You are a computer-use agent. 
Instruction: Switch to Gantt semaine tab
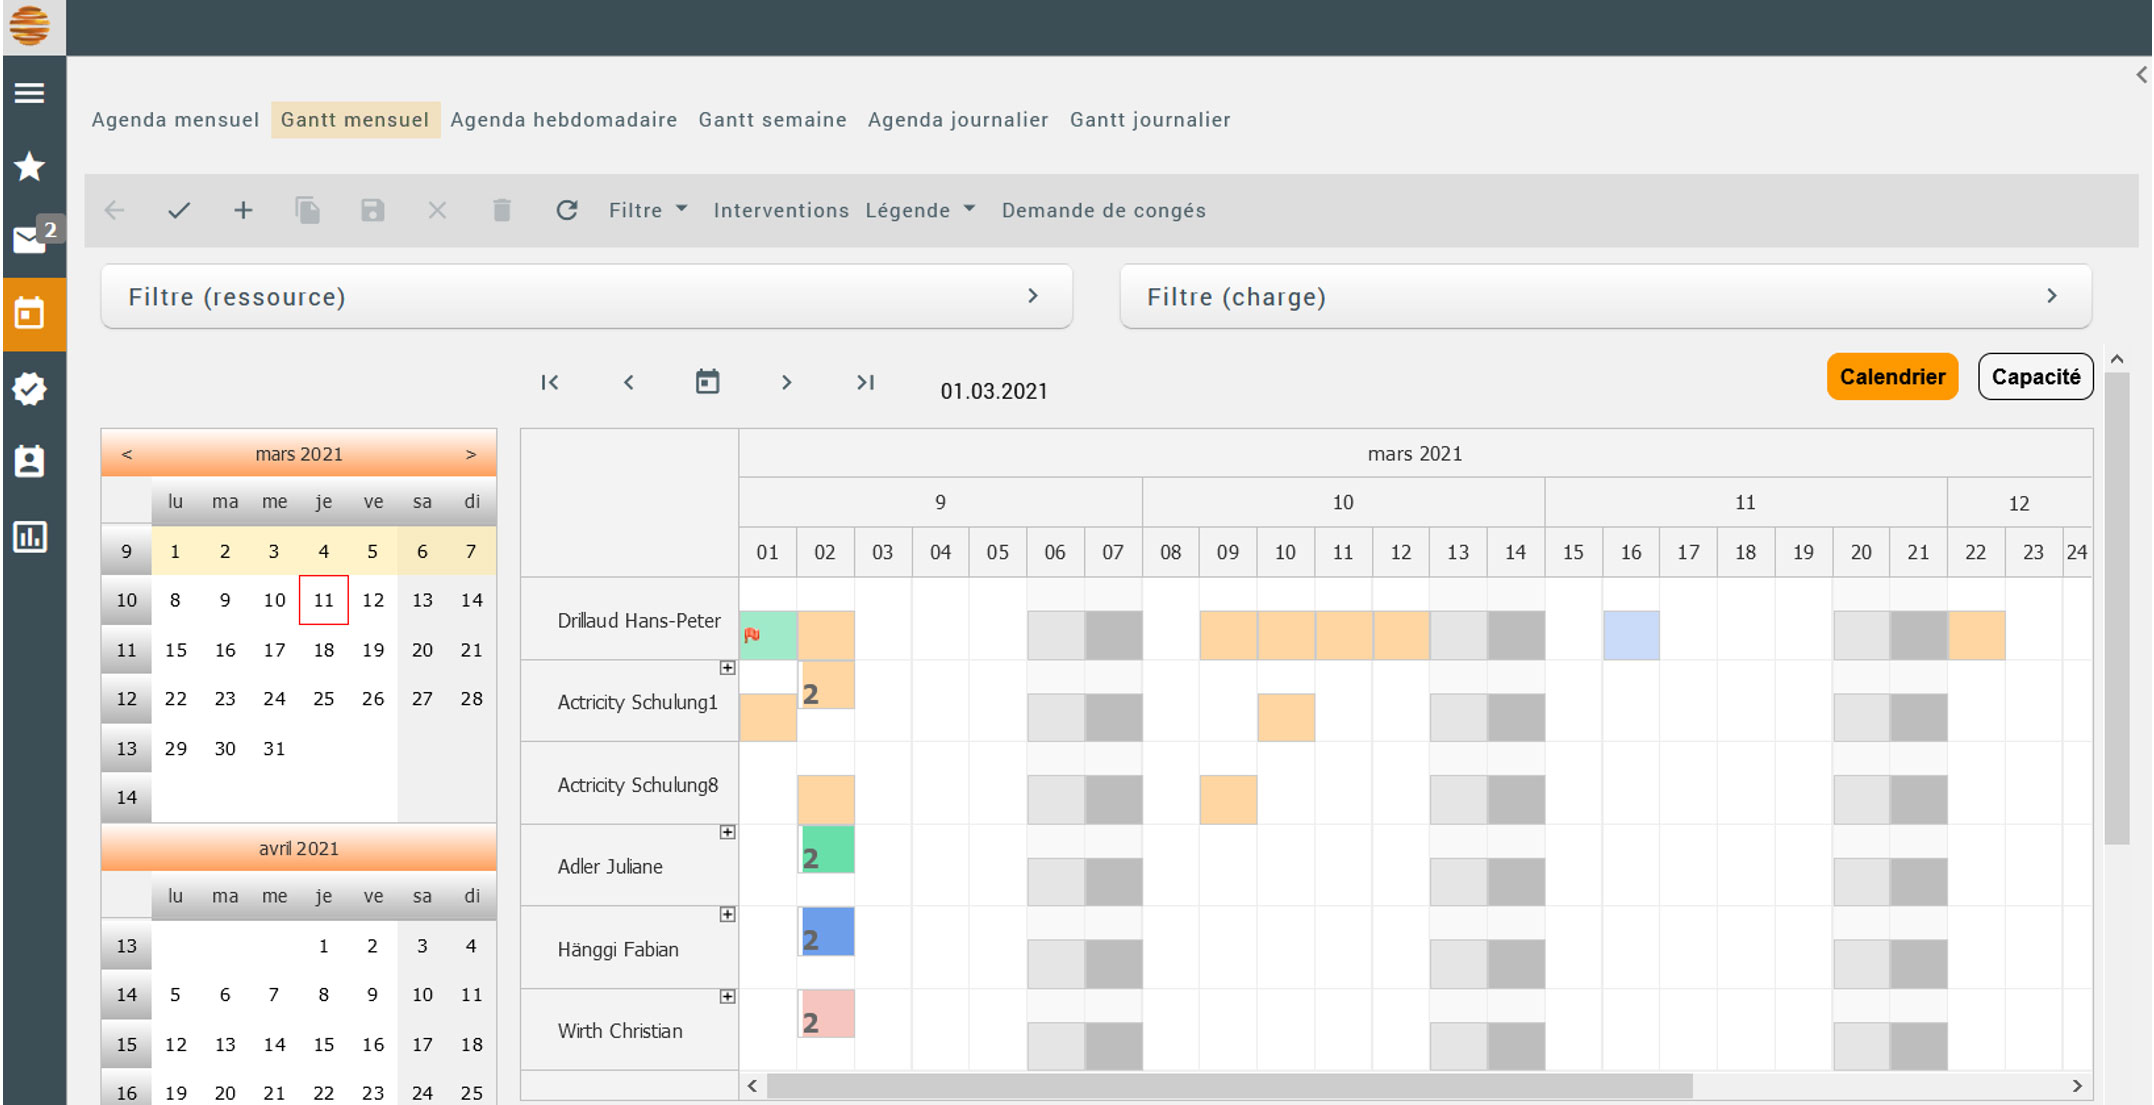pyautogui.click(x=773, y=120)
